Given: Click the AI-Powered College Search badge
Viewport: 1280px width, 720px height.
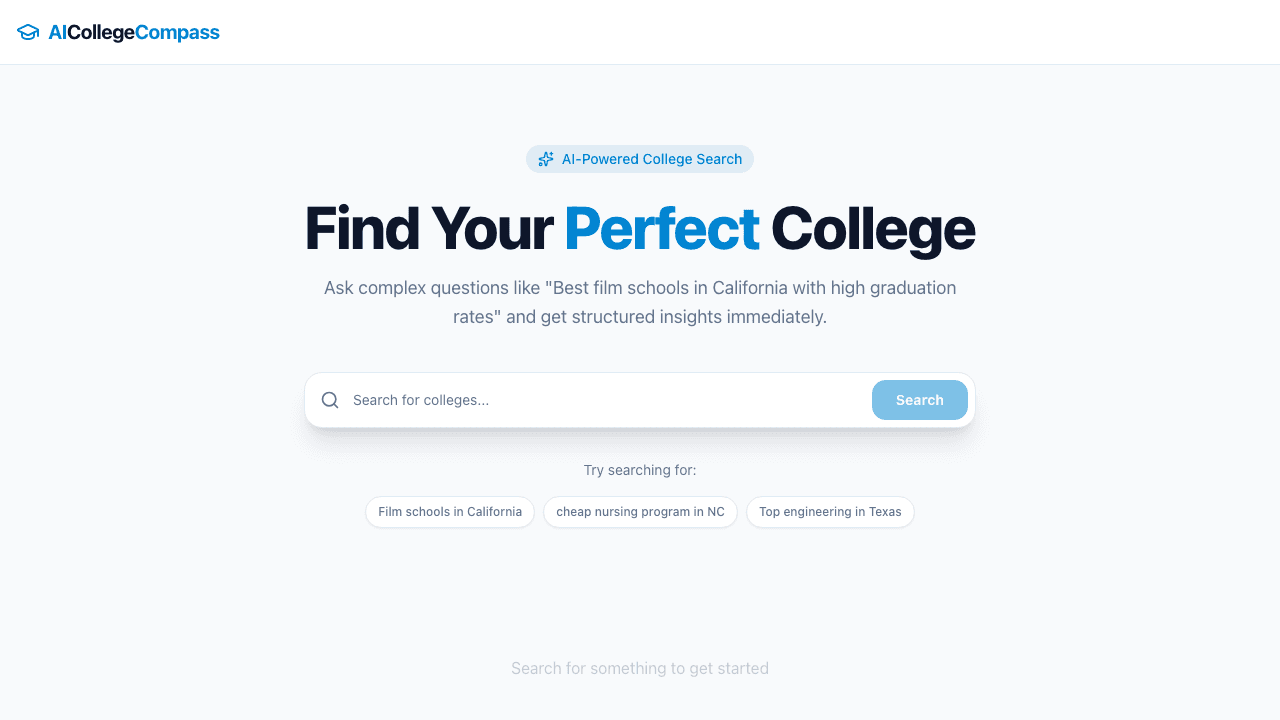Looking at the screenshot, I should (640, 159).
